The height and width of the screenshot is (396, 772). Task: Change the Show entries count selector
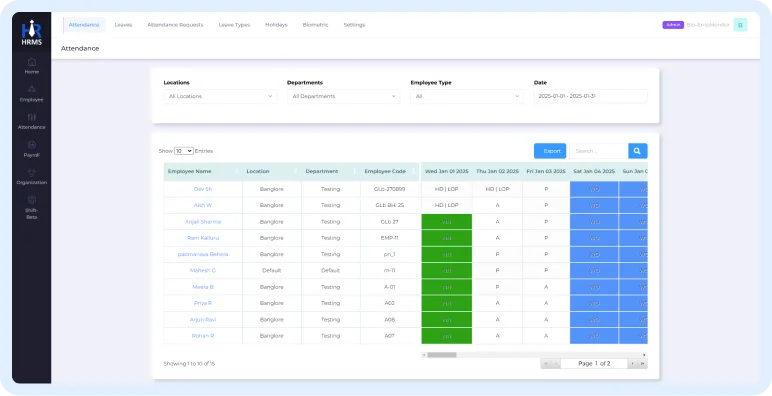184,151
